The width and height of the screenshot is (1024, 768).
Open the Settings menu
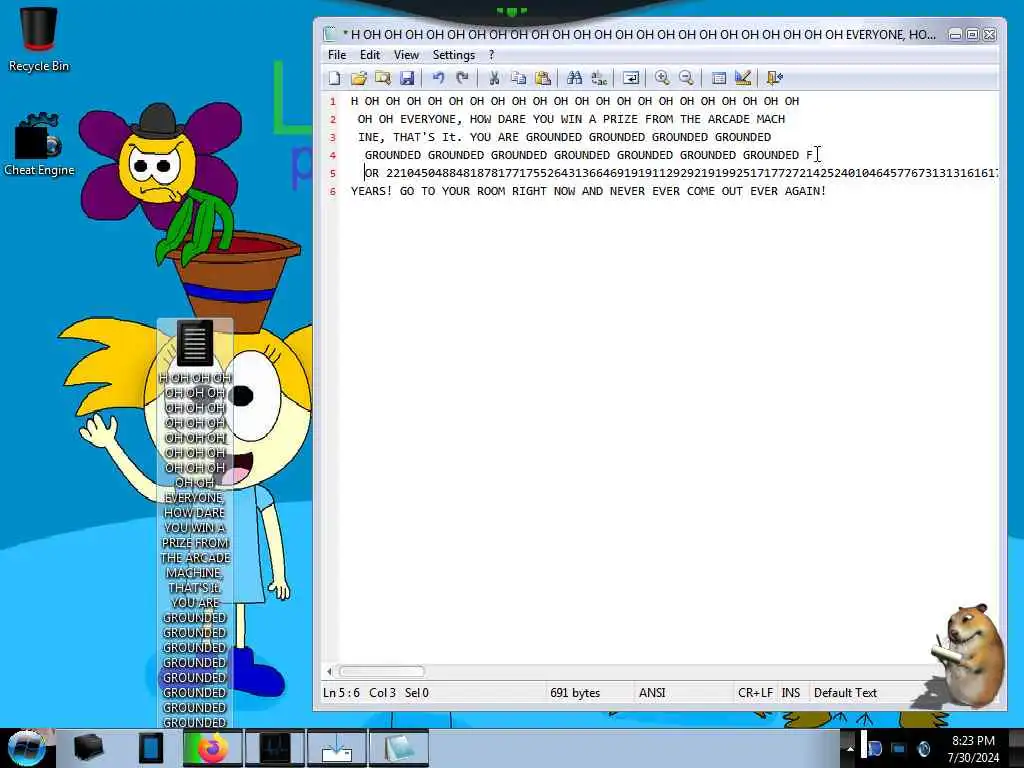coord(453,55)
